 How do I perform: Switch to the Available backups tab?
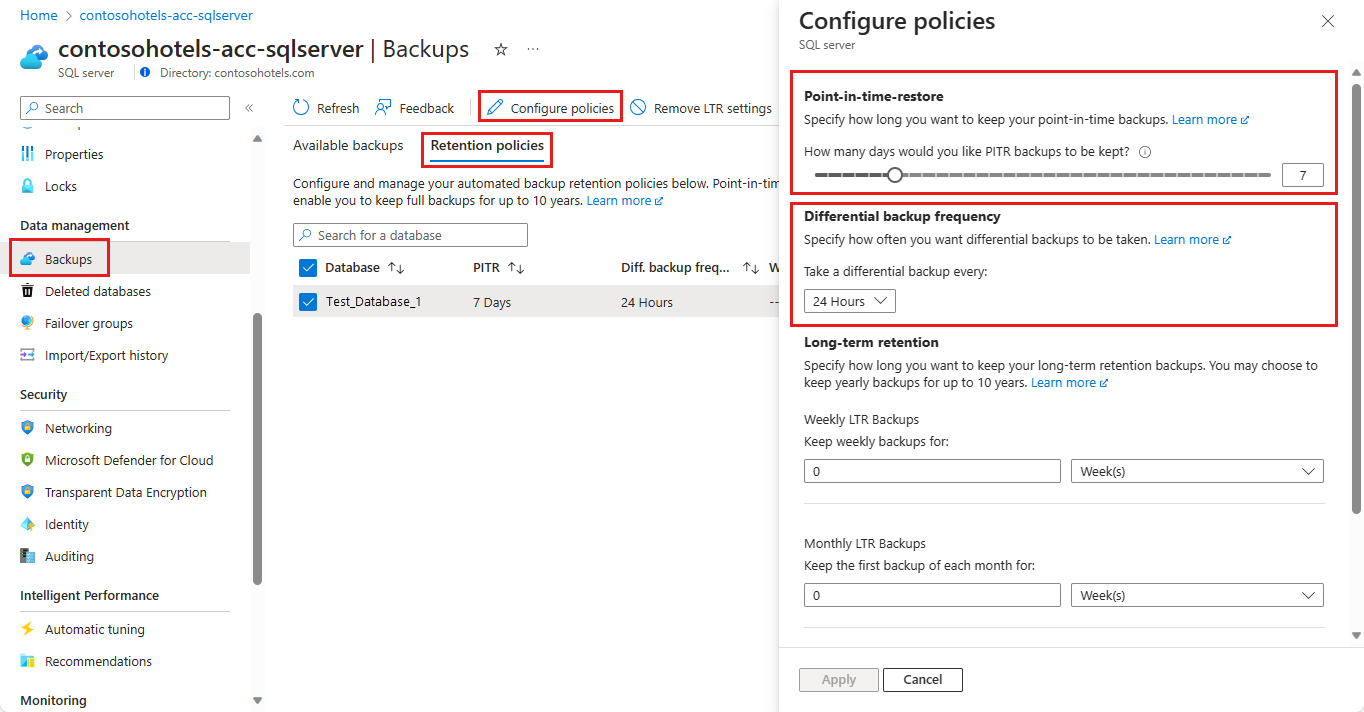tap(348, 146)
